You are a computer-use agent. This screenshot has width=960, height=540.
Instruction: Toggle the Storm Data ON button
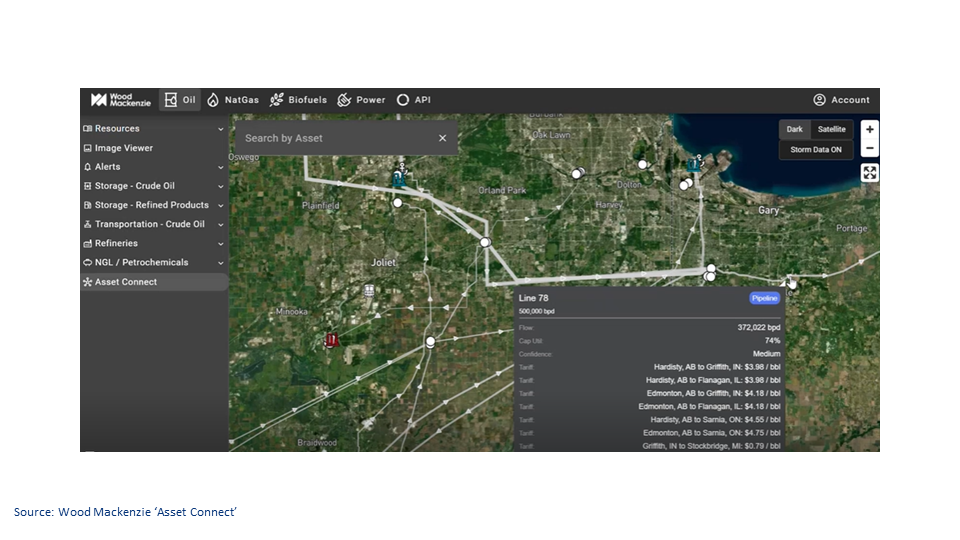click(x=816, y=150)
